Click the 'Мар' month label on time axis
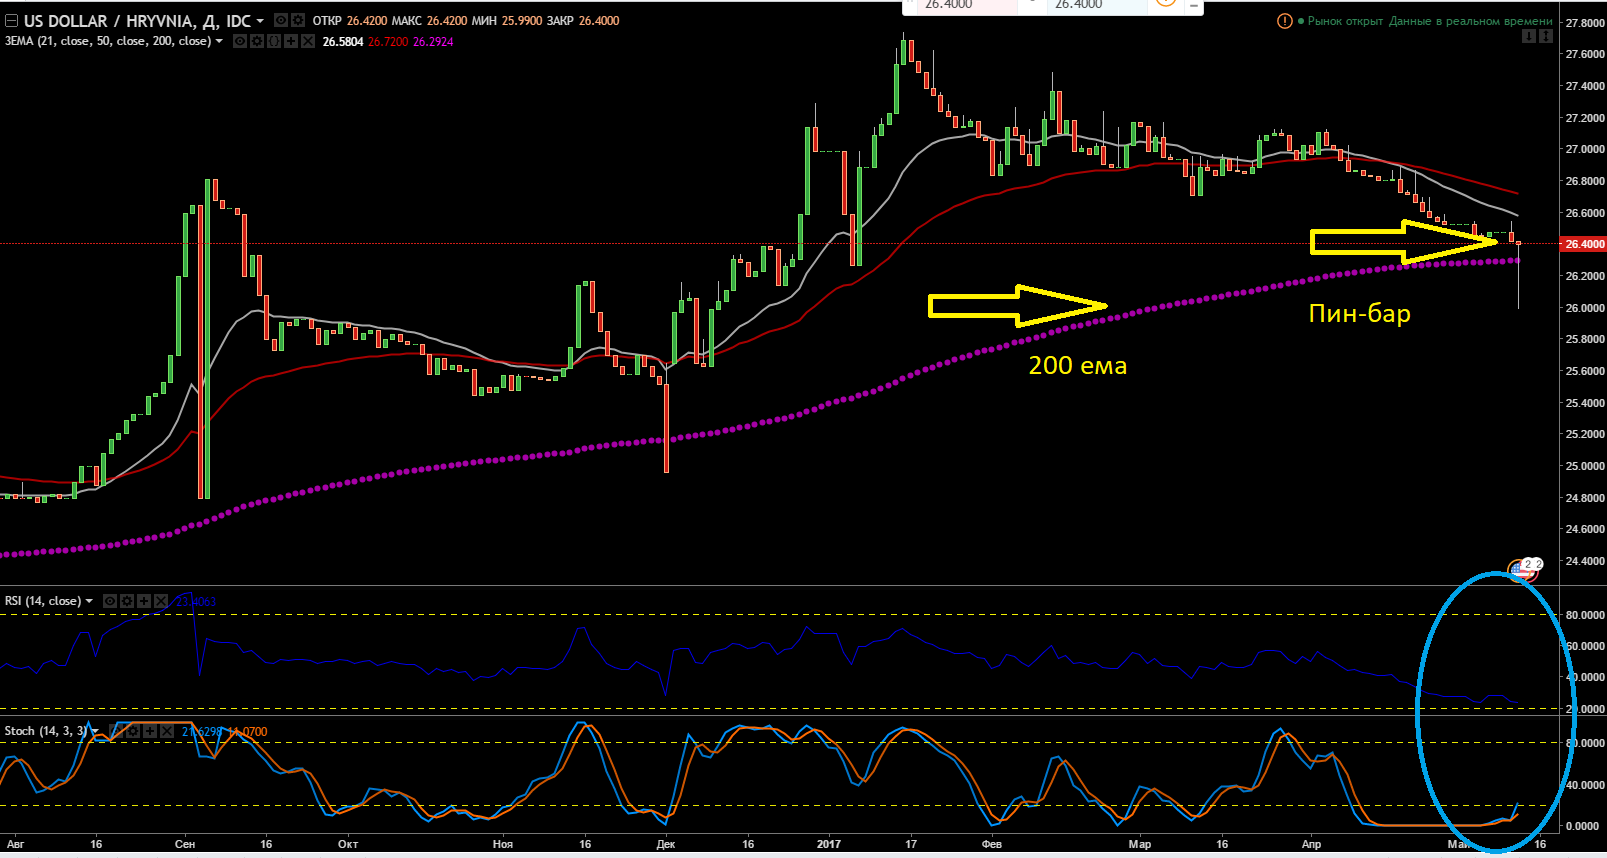1607x858 pixels. 1140,844
